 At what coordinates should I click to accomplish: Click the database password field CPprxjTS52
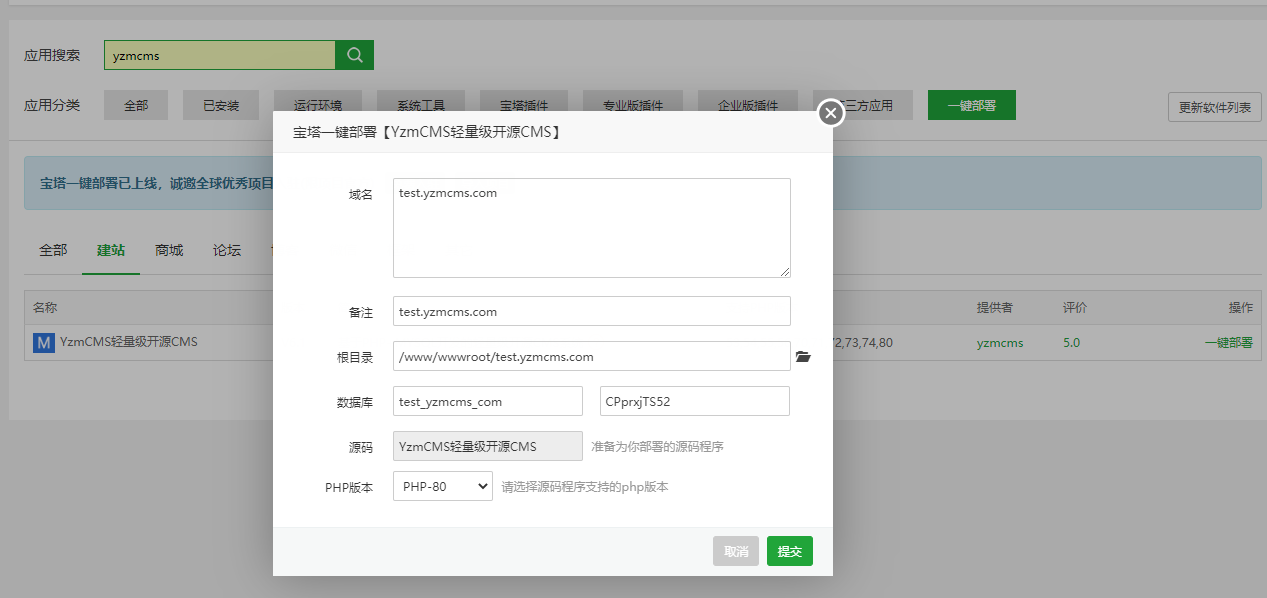tap(694, 401)
